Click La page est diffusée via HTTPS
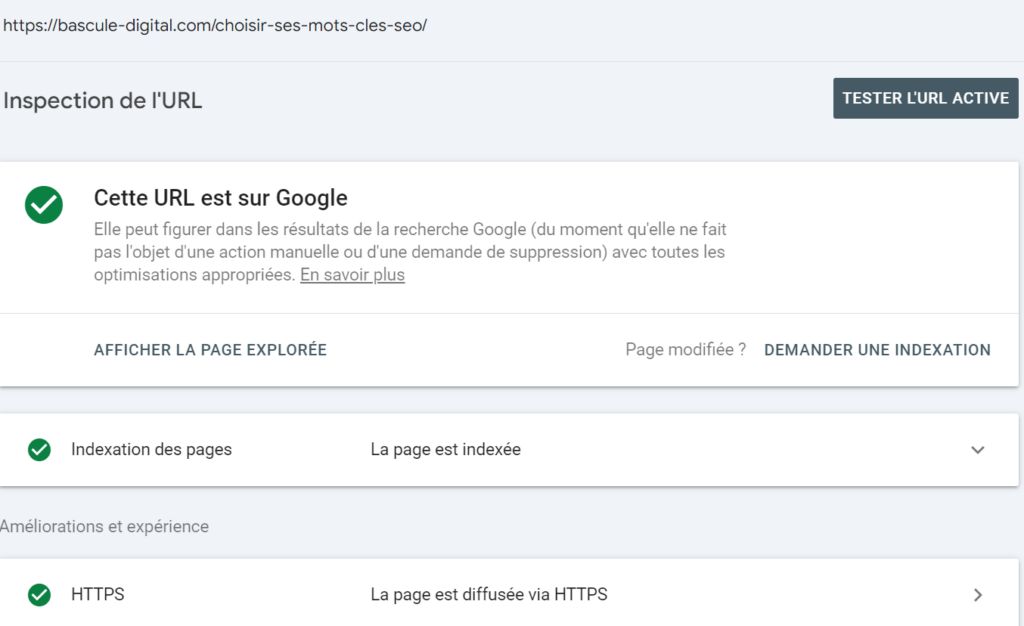Image resolution: width=1024 pixels, height=626 pixels. pyautogui.click(x=488, y=594)
